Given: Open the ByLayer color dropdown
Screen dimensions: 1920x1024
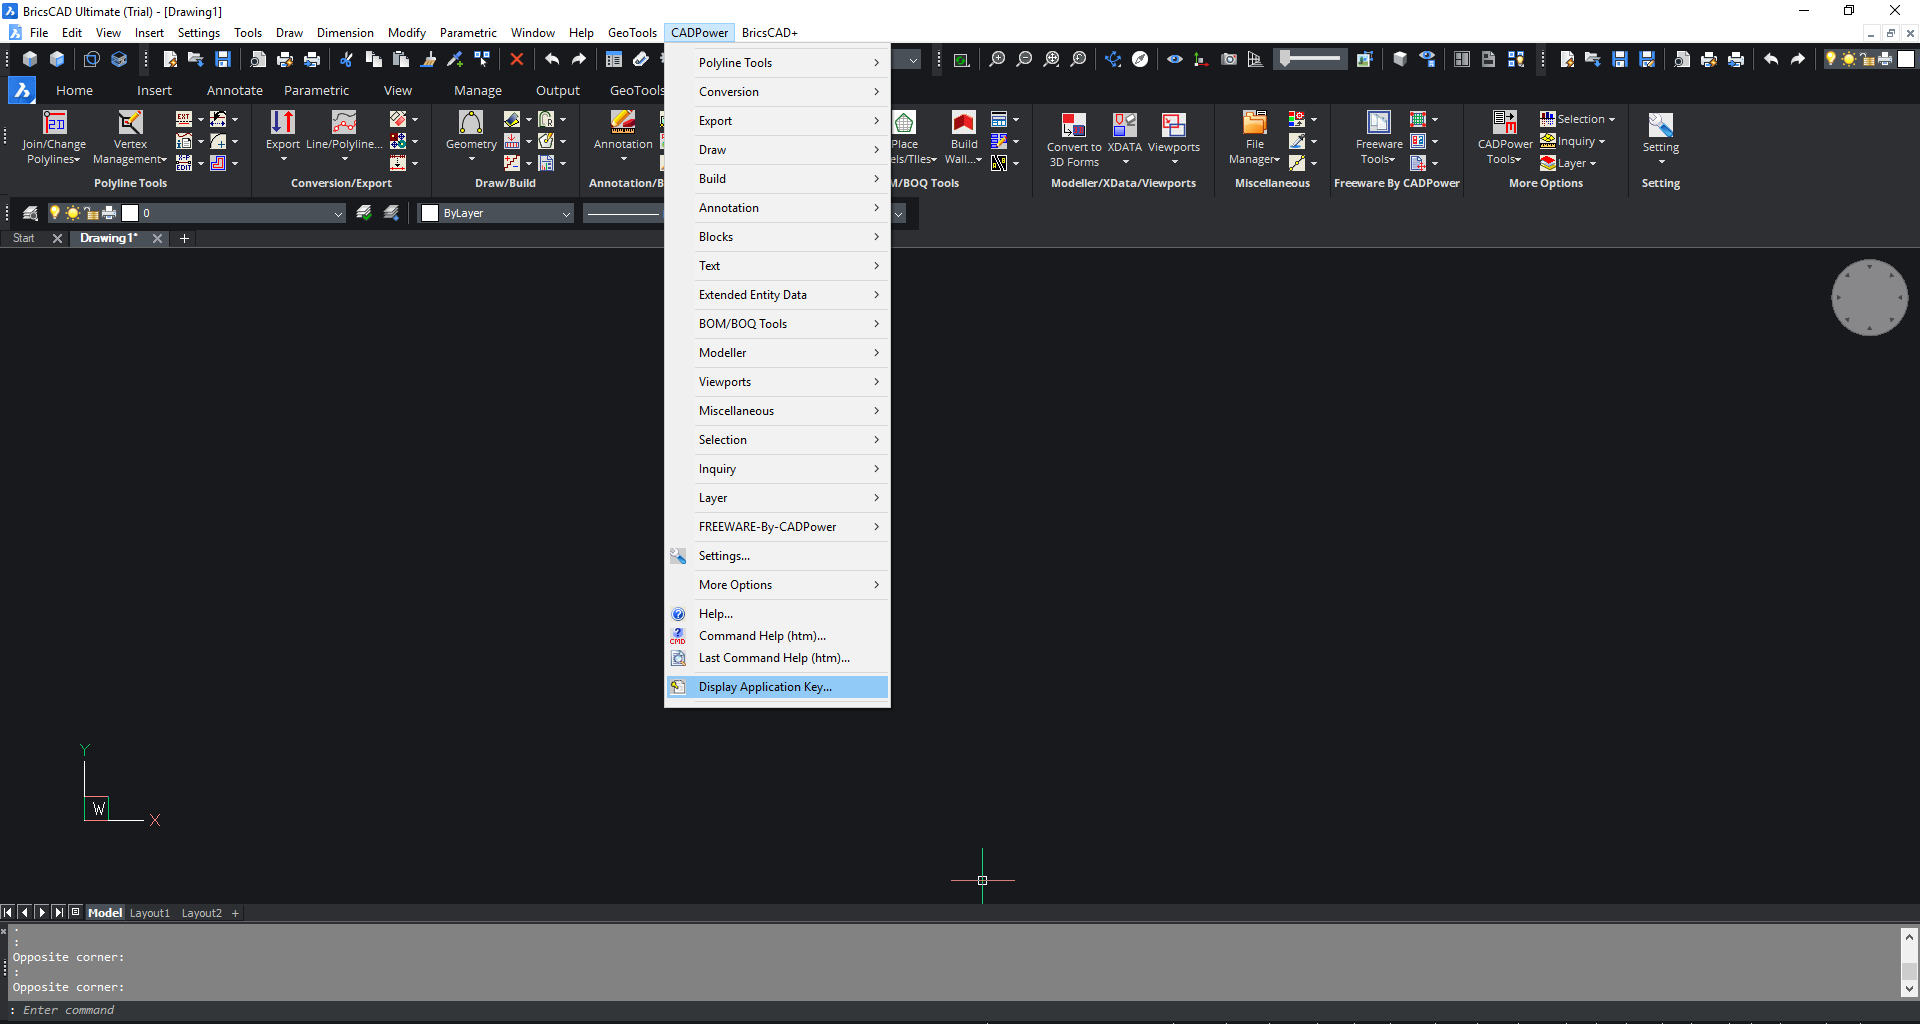Looking at the screenshot, I should pyautogui.click(x=566, y=214).
